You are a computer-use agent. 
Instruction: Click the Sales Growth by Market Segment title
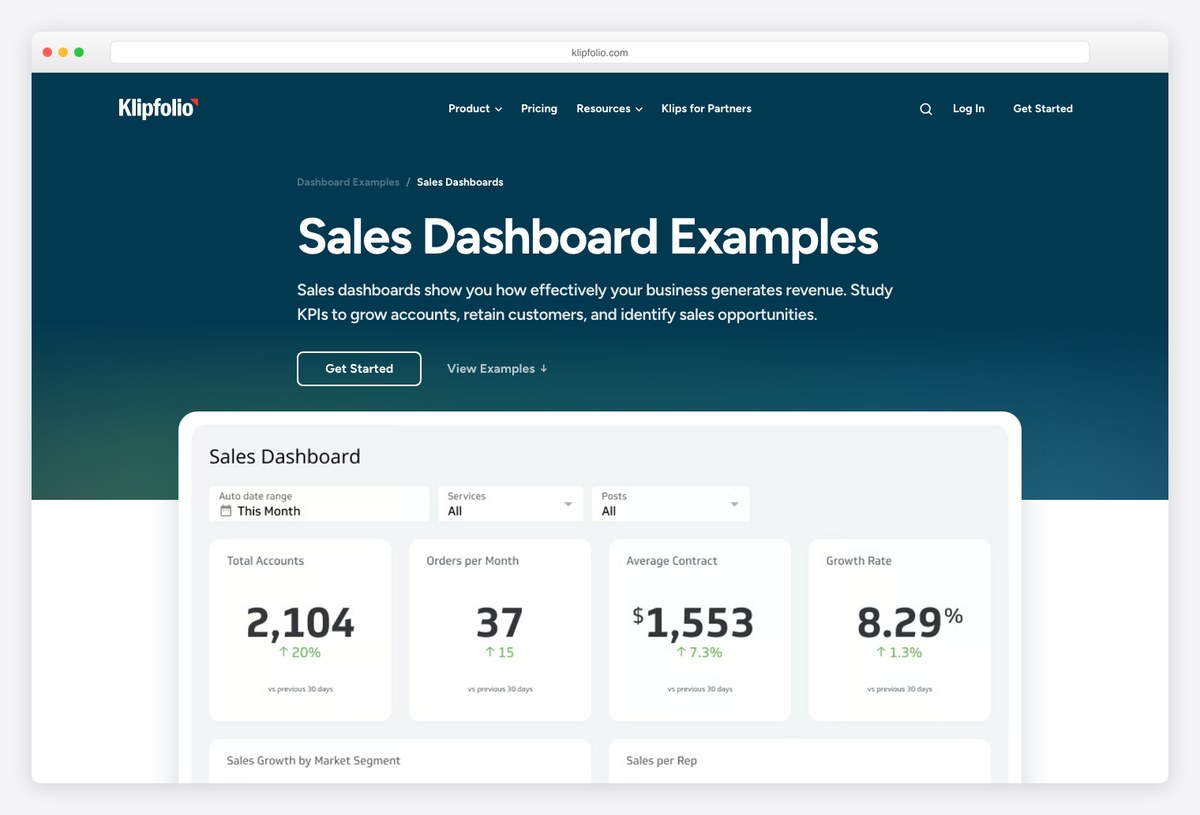tap(313, 761)
